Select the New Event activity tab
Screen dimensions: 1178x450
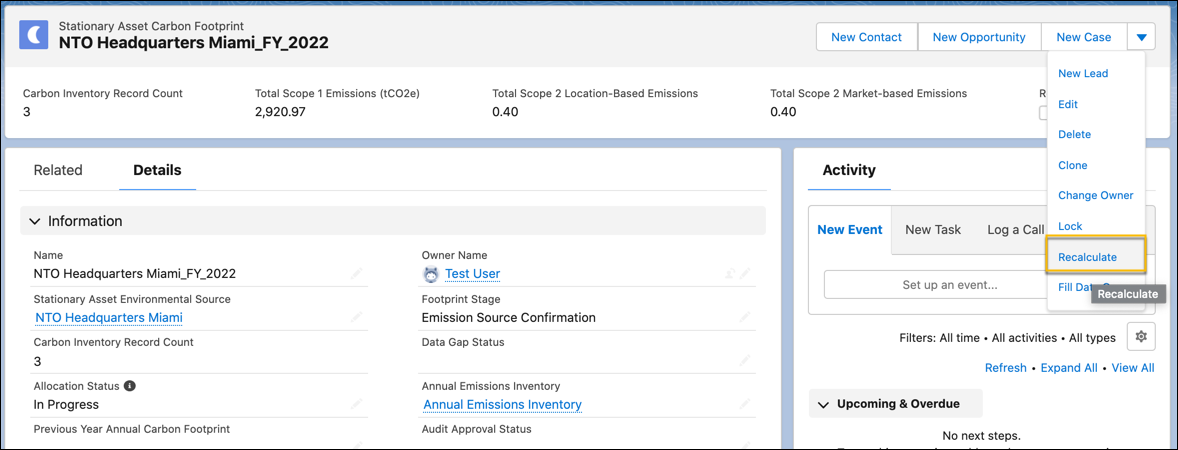pos(850,230)
